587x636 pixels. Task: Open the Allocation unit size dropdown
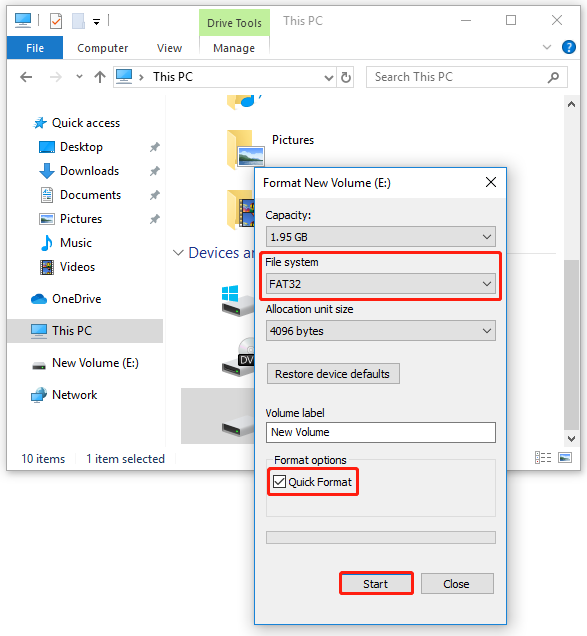(381, 331)
